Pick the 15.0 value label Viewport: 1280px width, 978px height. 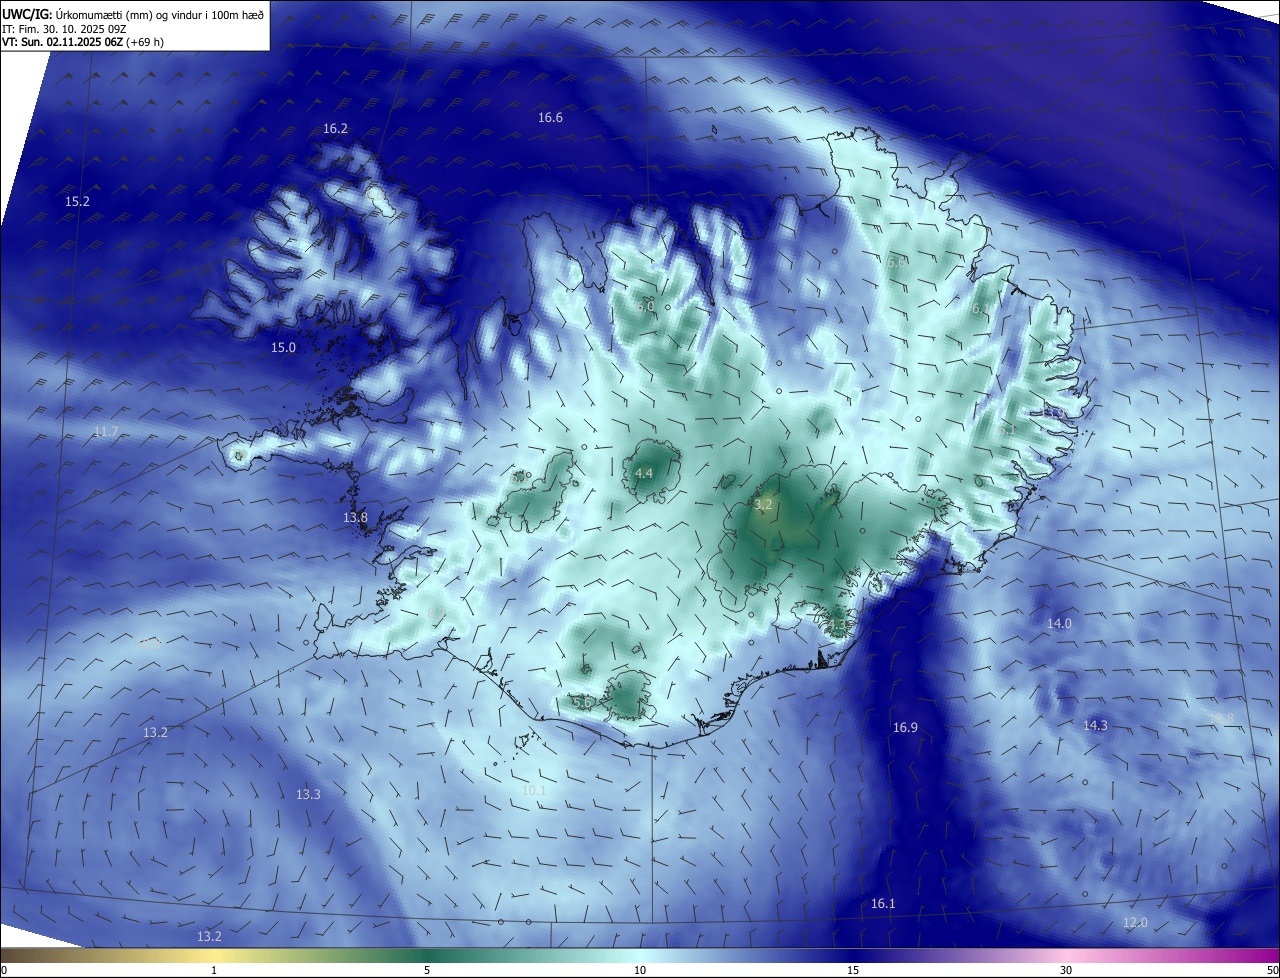pyautogui.click(x=283, y=348)
